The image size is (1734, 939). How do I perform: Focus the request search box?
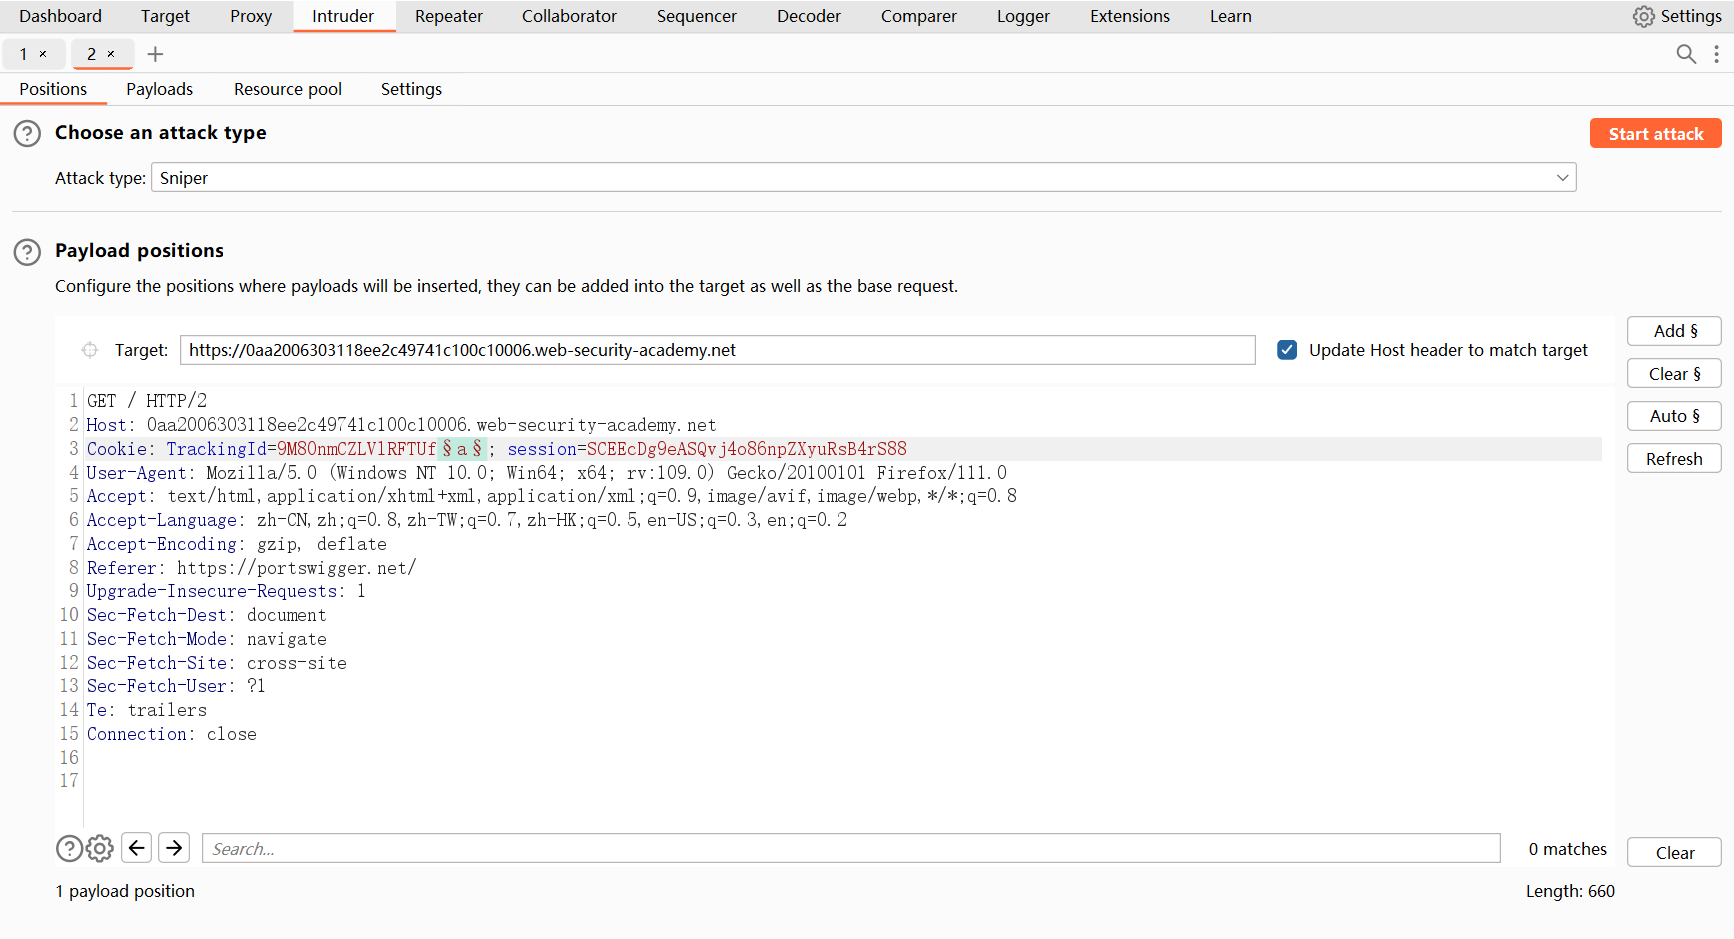(x=850, y=849)
